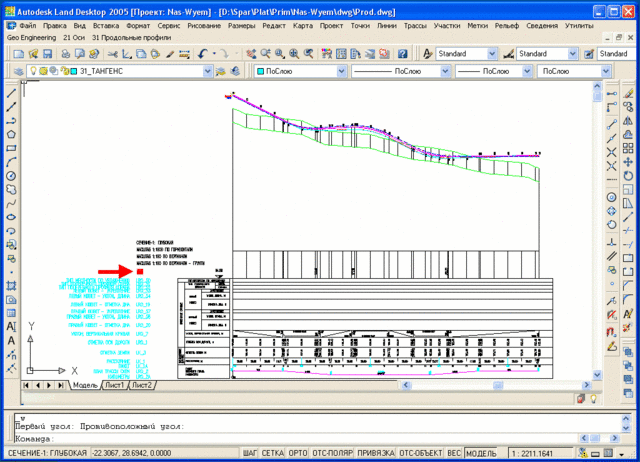Viewport: 640px width, 462px height.
Task: Select the Mirror modify tool
Action: tap(628, 121)
